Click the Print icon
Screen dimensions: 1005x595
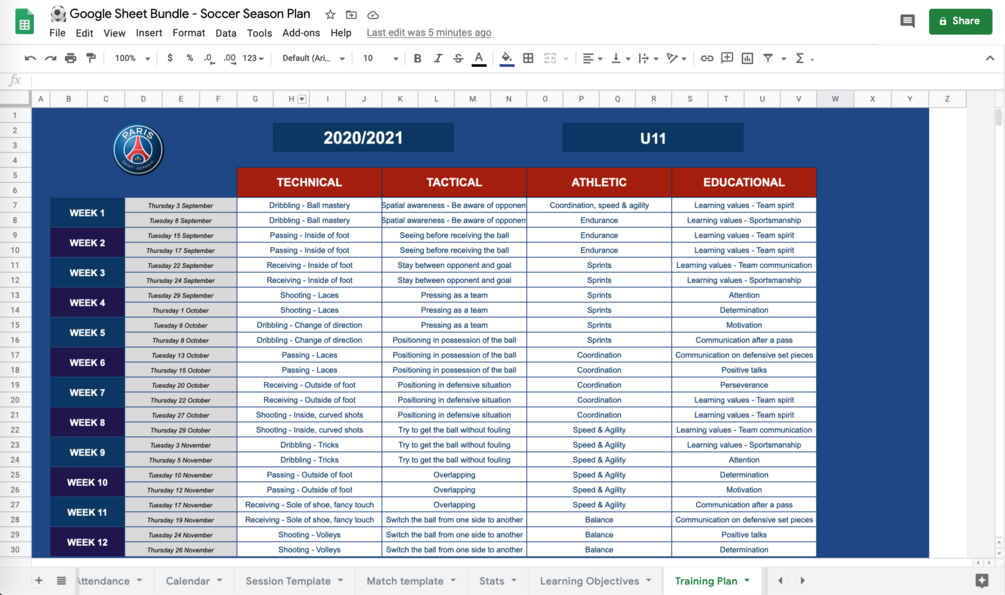[x=71, y=58]
